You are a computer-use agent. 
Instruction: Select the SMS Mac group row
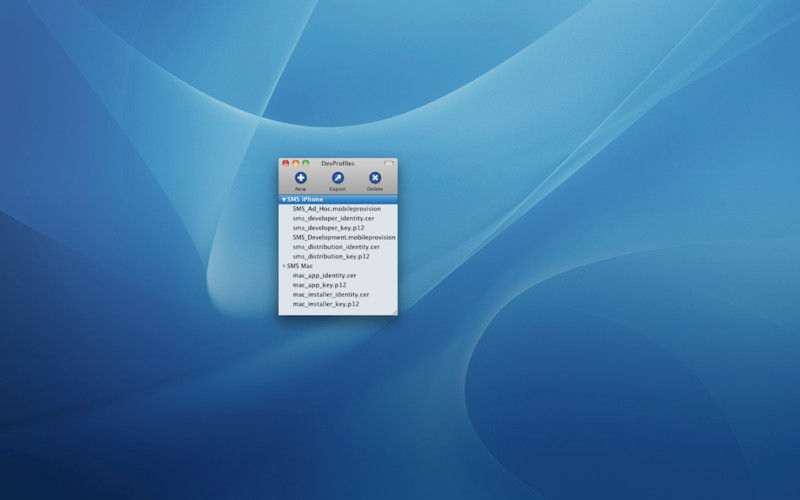tap(338, 266)
